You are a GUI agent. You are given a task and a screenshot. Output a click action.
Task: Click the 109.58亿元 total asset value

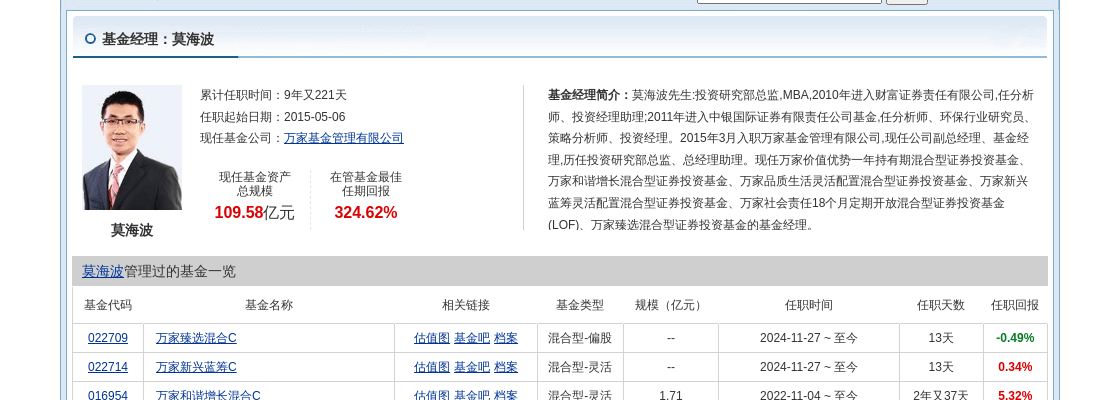pyautogui.click(x=254, y=212)
